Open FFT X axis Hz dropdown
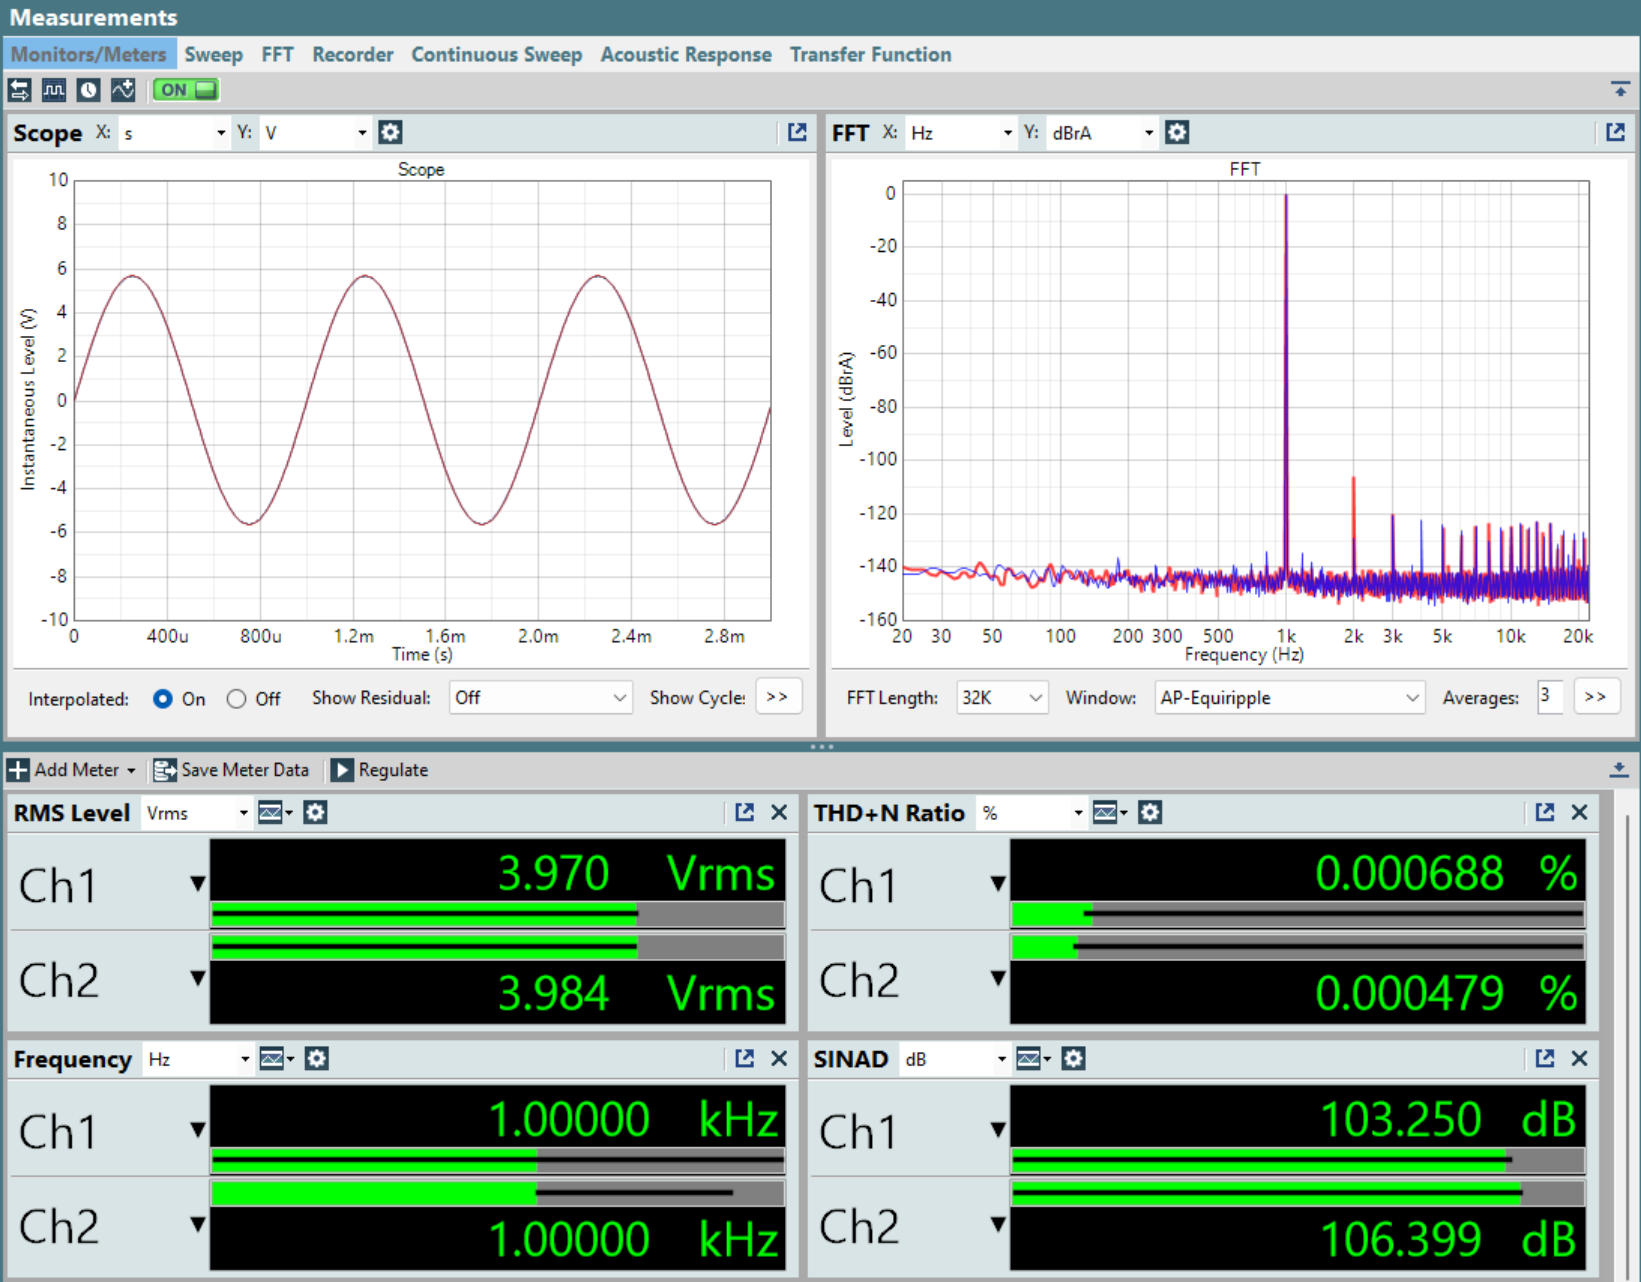The height and width of the screenshot is (1282, 1641). coord(960,133)
